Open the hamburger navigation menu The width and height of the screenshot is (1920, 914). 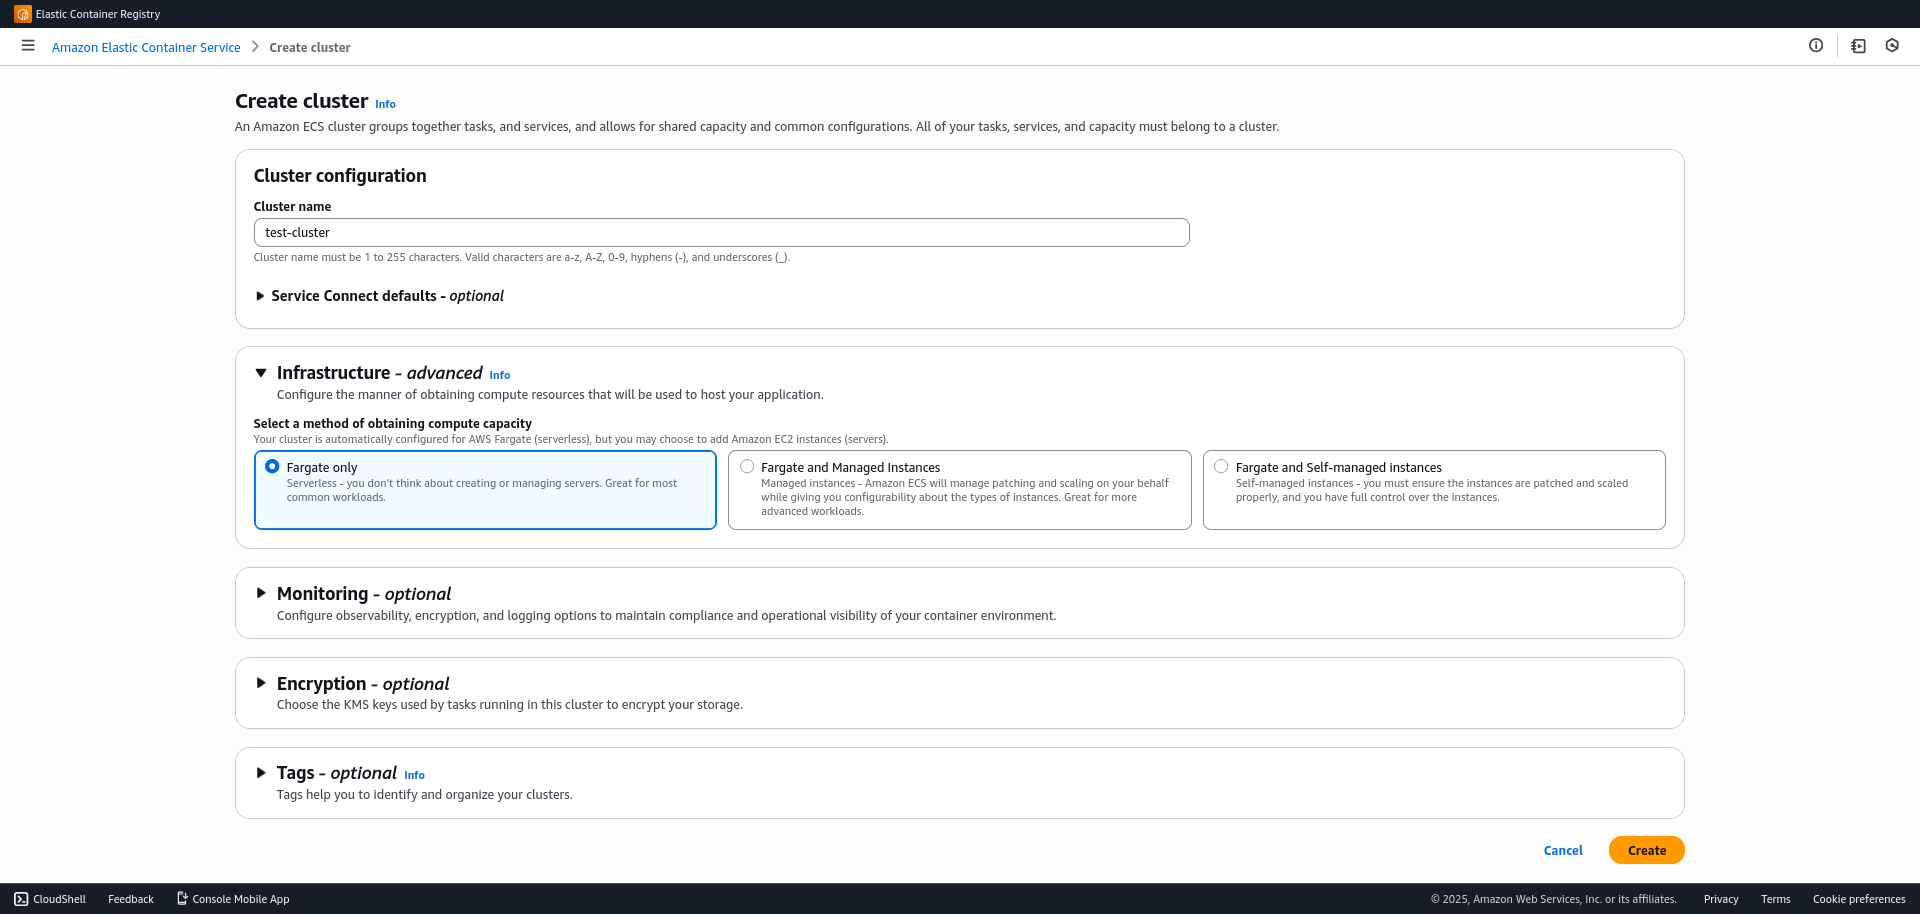coord(28,46)
